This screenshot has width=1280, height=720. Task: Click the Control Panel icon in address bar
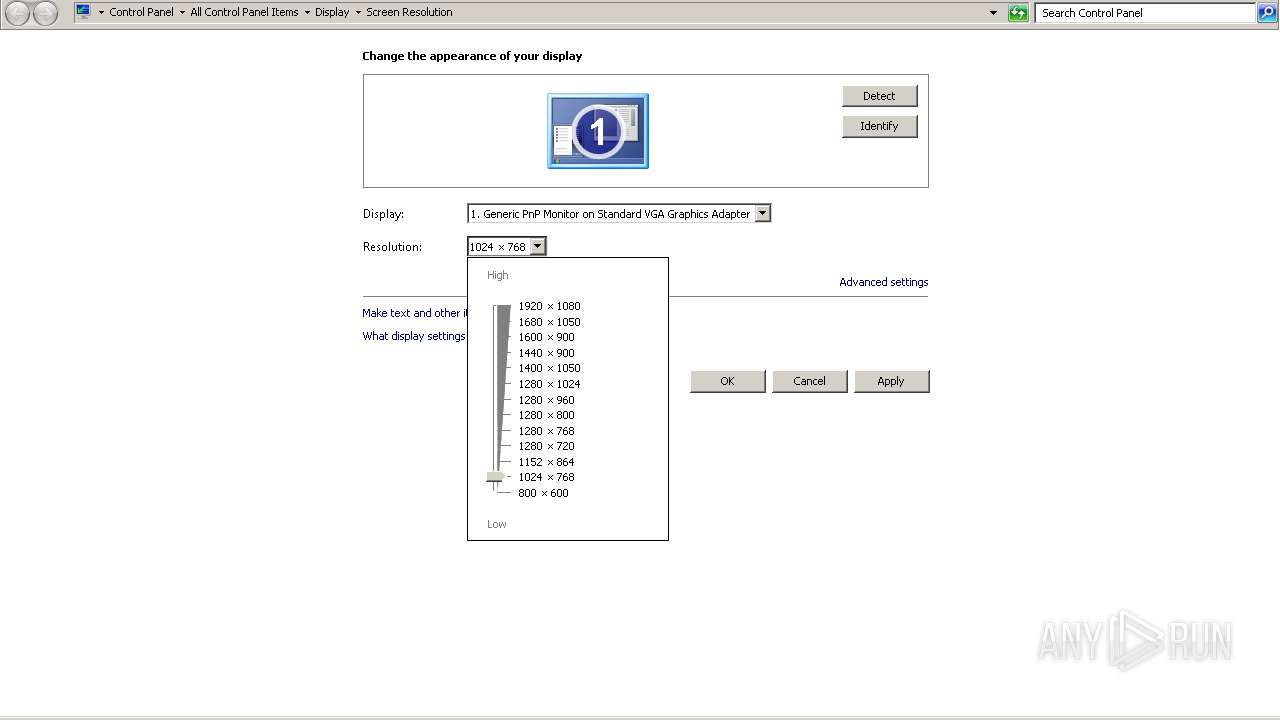click(x=83, y=12)
